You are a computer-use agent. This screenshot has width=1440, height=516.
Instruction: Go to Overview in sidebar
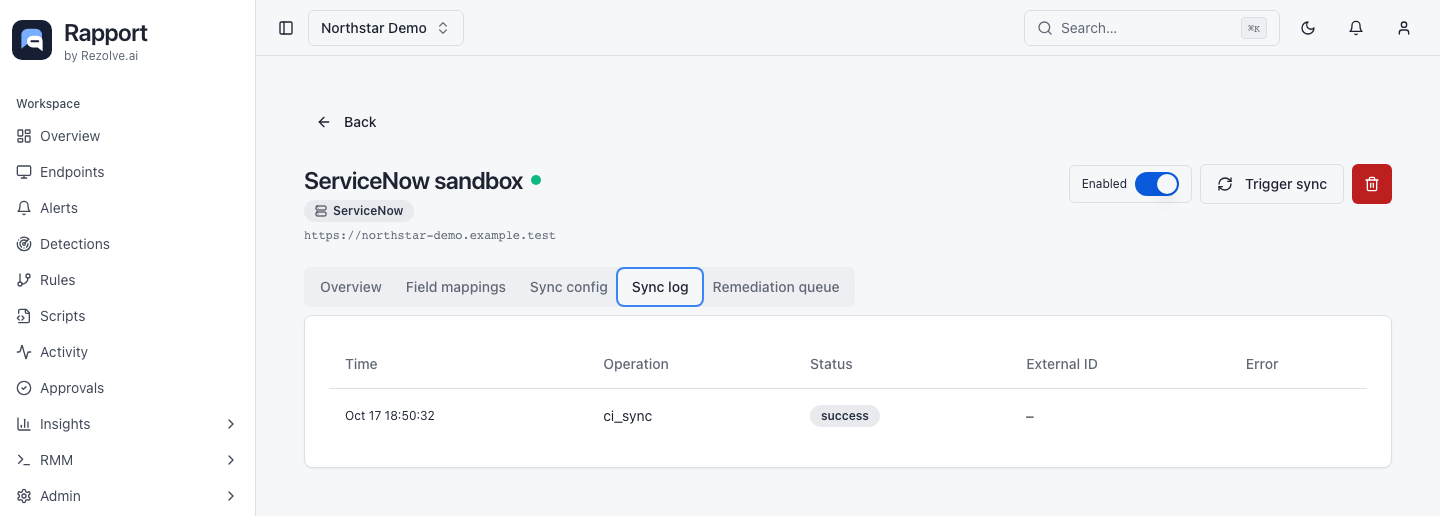point(128,136)
